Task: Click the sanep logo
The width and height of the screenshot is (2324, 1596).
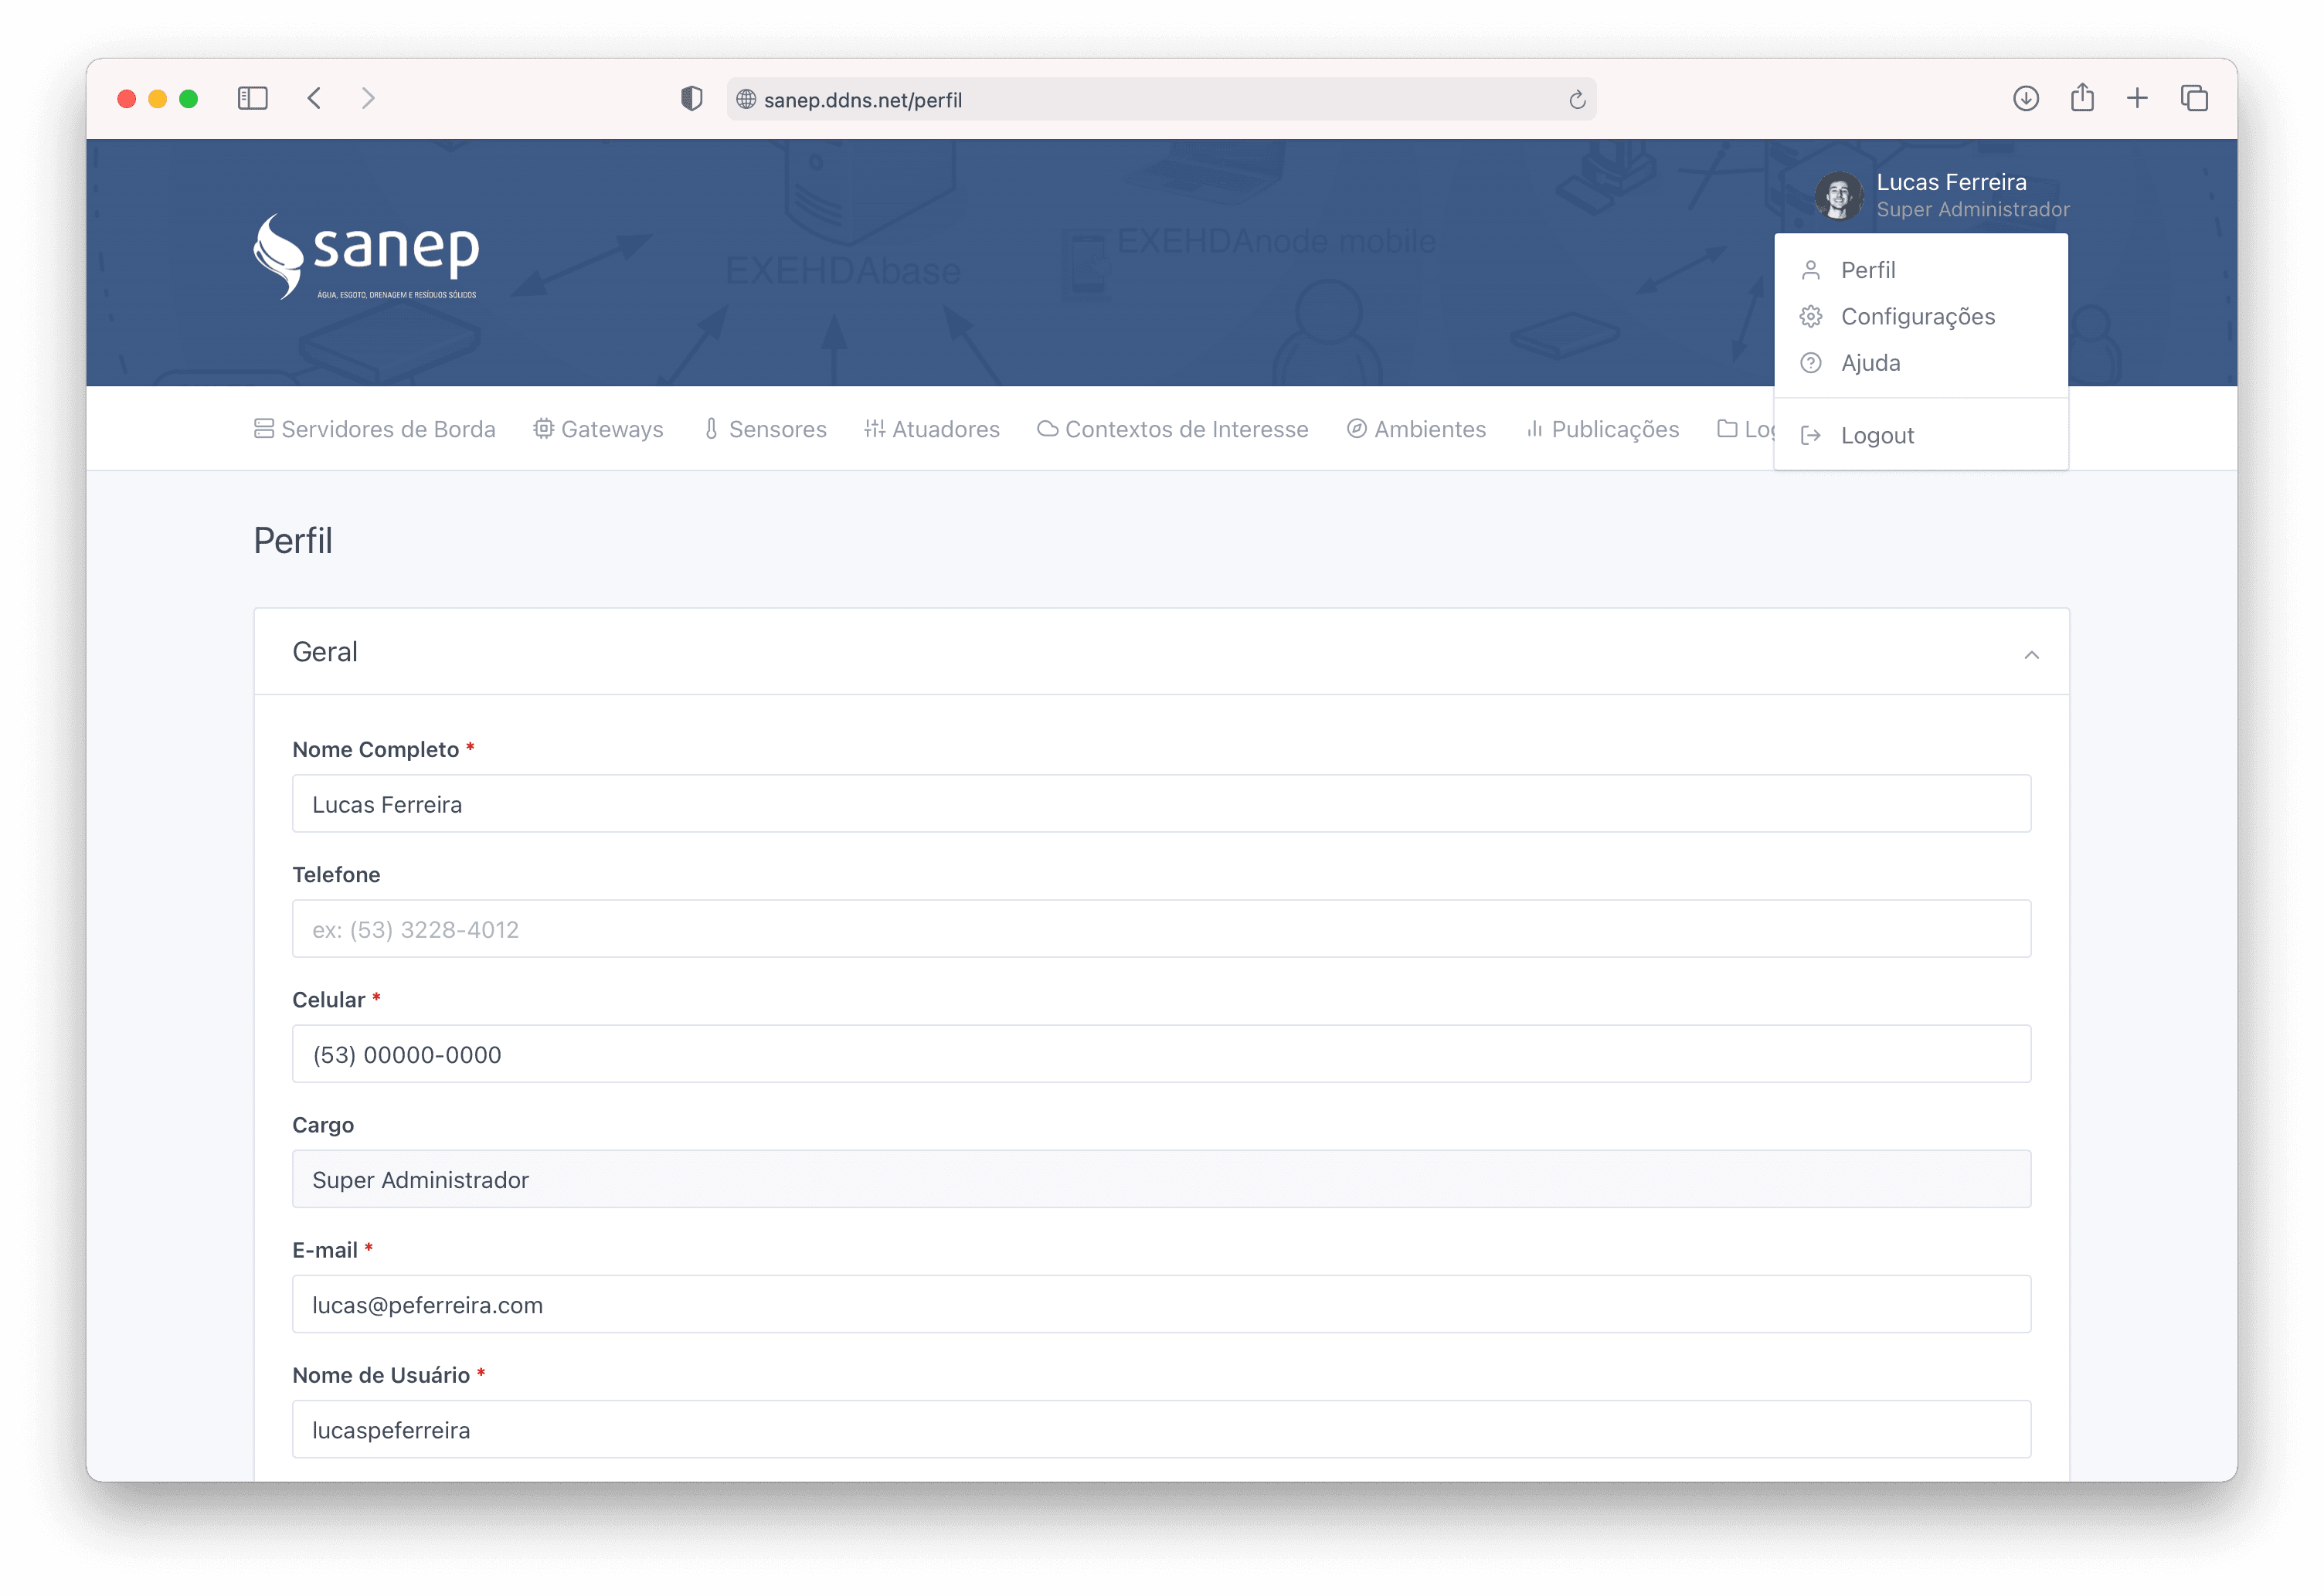Action: (366, 256)
